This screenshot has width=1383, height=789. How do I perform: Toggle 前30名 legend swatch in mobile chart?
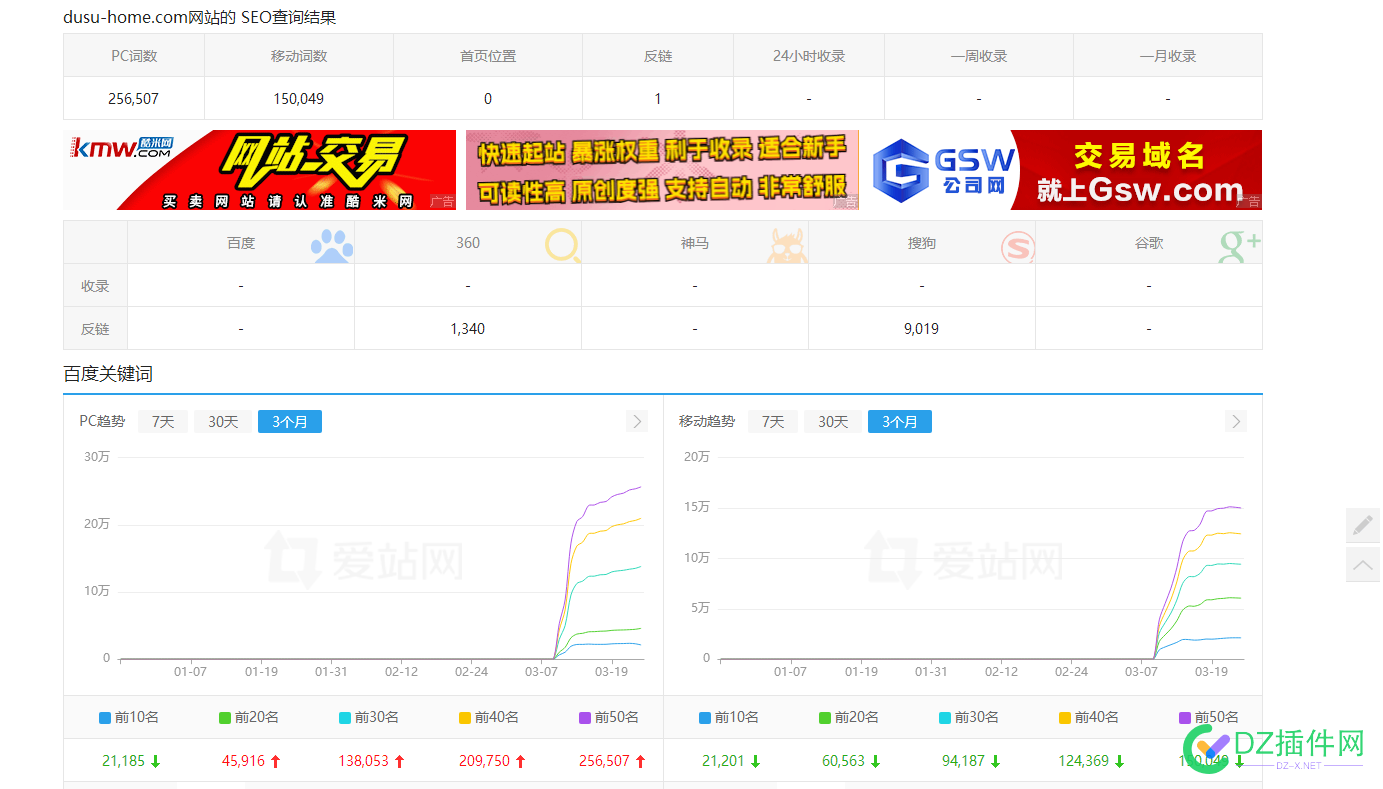coord(945,717)
